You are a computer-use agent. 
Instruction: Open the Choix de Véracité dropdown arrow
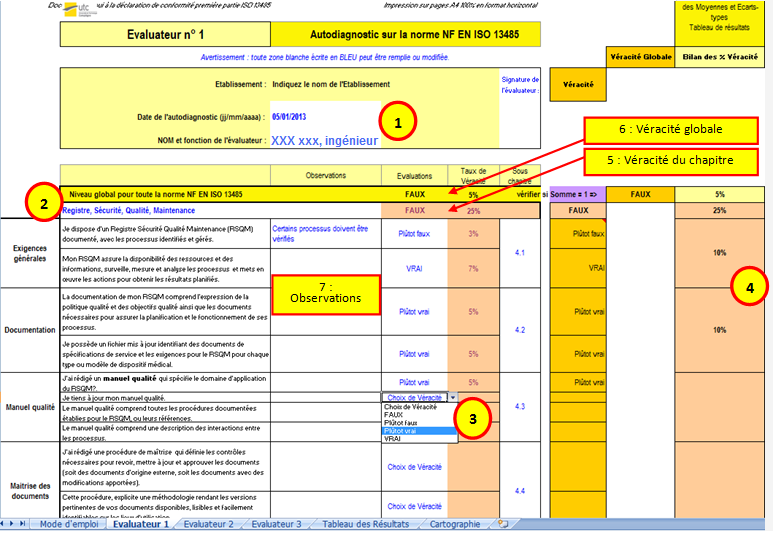click(451, 398)
